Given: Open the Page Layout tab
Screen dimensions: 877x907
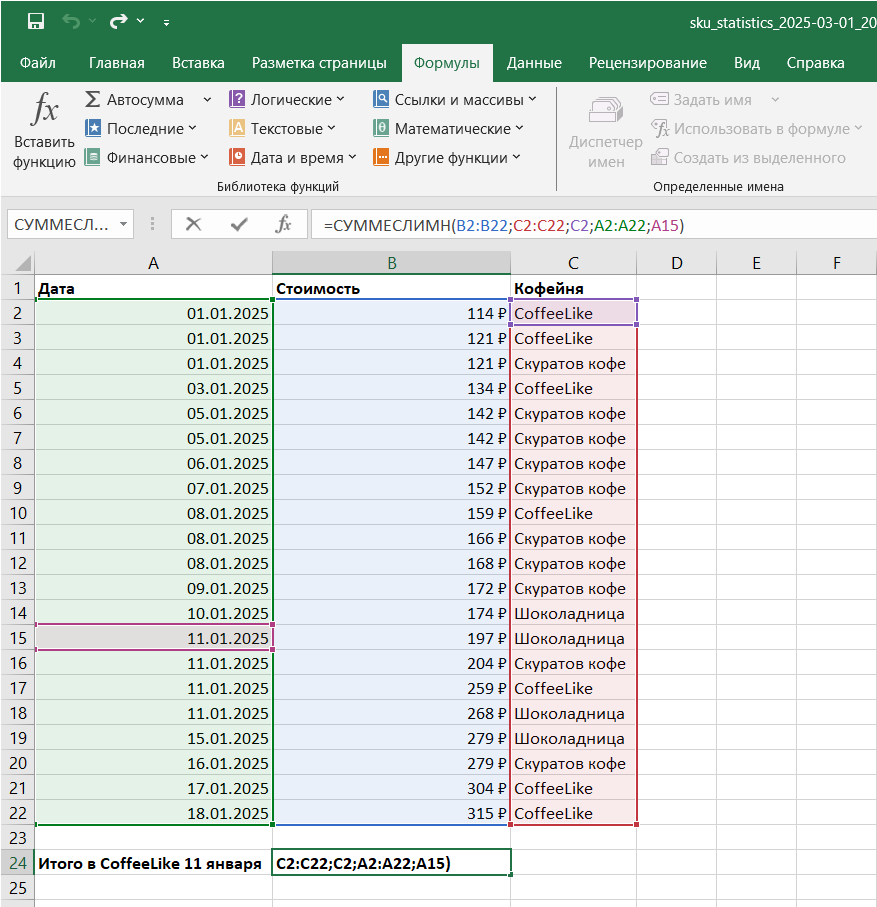Looking at the screenshot, I should (319, 63).
